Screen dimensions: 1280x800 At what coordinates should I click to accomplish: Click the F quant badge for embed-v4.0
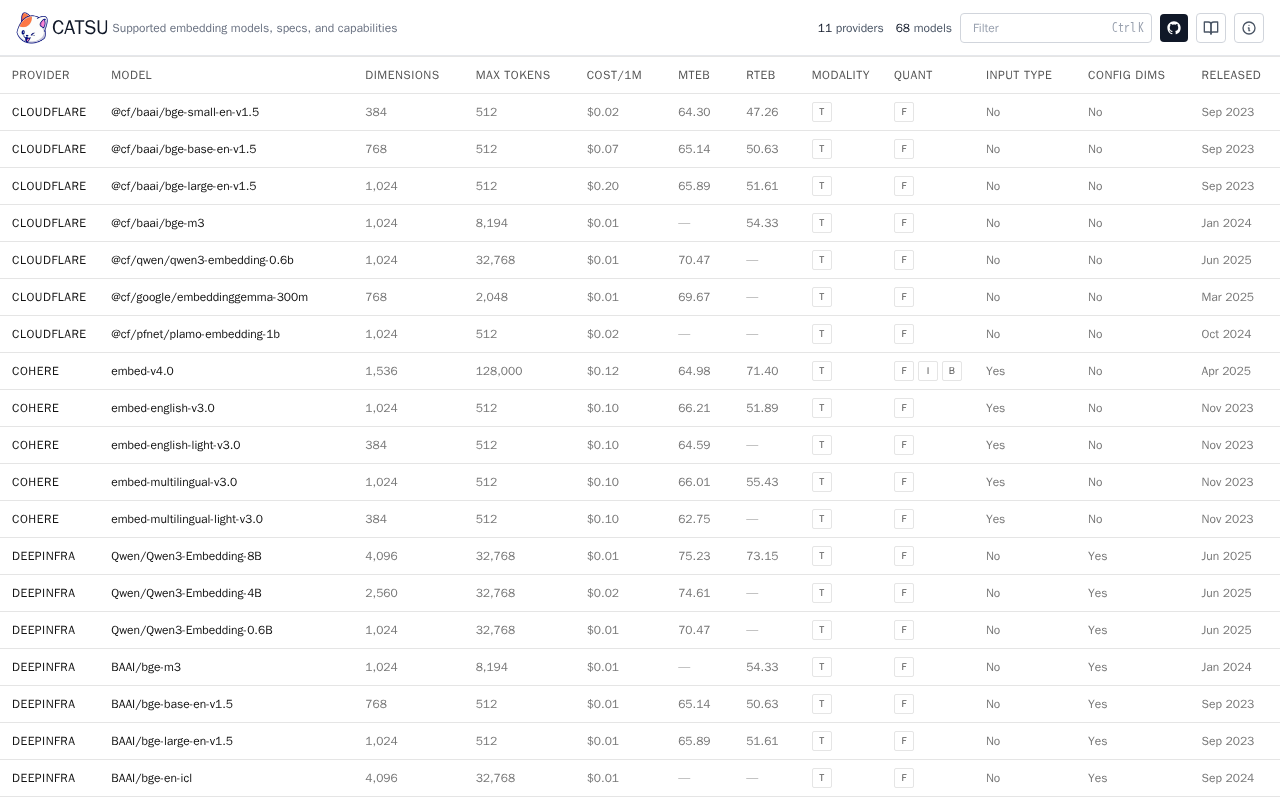point(904,371)
